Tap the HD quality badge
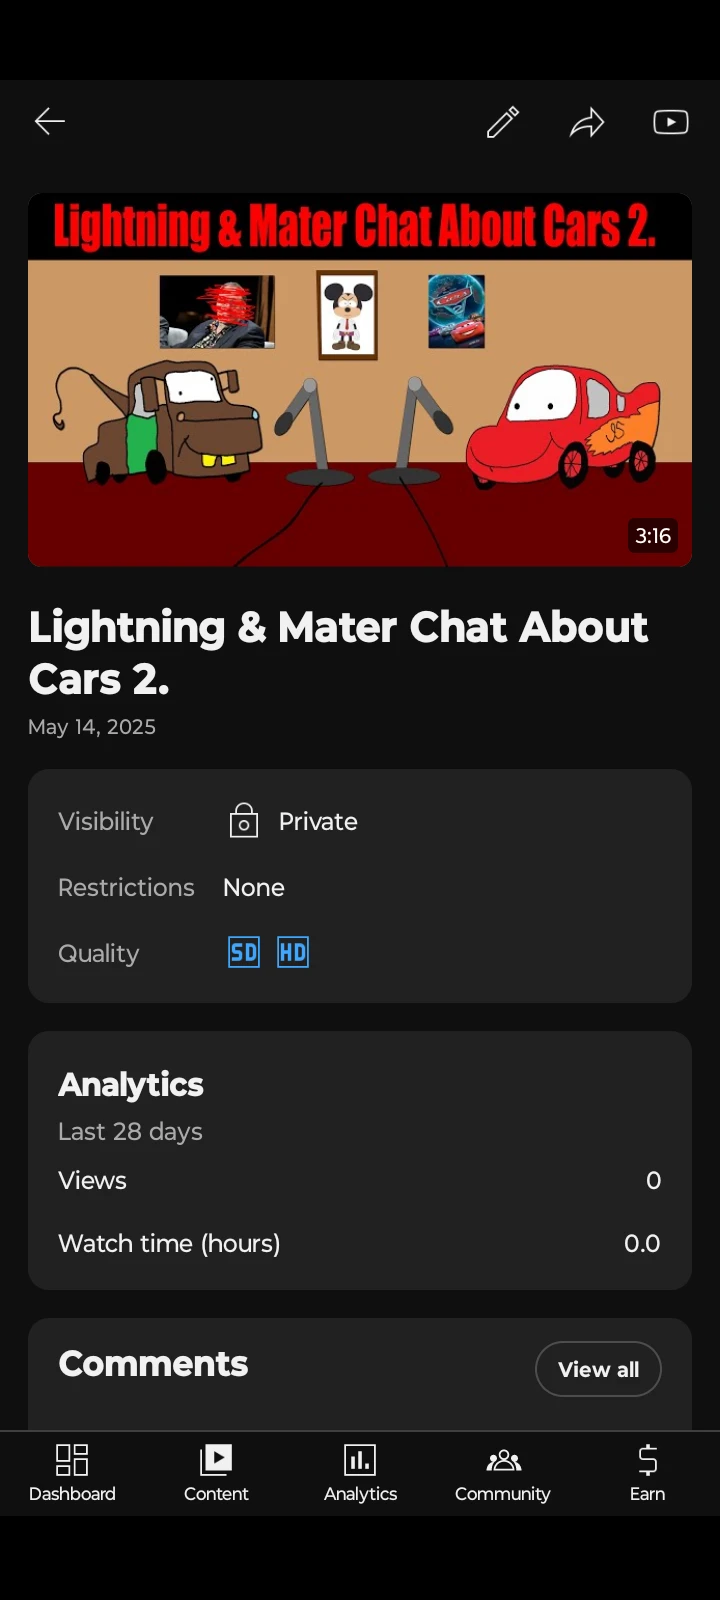720x1600 pixels. point(293,953)
